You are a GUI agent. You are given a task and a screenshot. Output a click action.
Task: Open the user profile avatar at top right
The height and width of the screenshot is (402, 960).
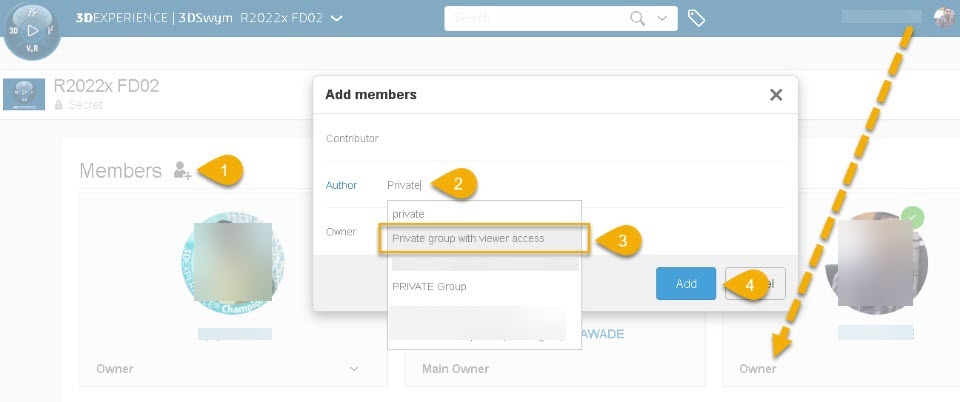943,17
